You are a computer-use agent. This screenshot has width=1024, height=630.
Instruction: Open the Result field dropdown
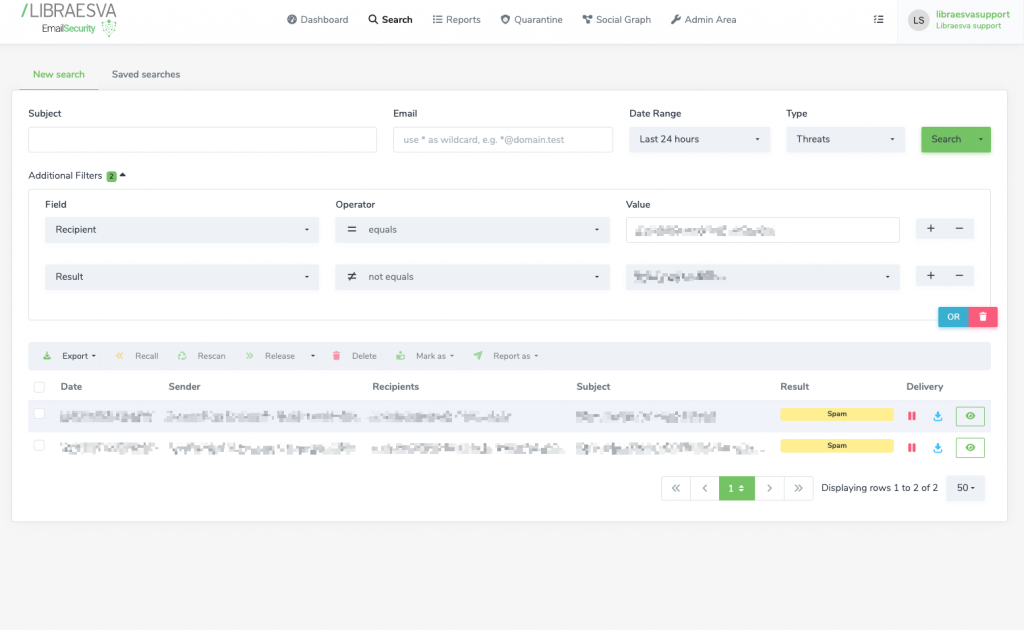click(182, 277)
